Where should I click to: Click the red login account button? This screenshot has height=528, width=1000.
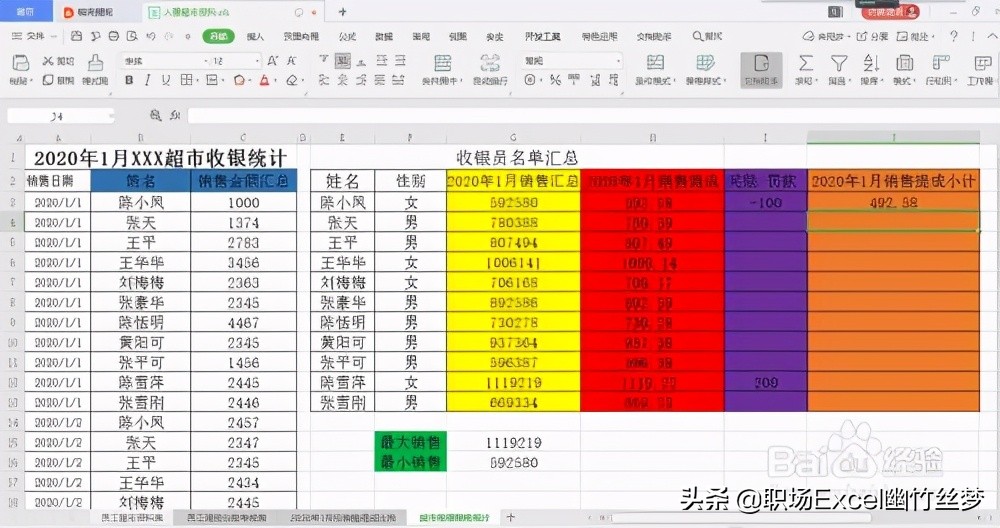(x=890, y=11)
